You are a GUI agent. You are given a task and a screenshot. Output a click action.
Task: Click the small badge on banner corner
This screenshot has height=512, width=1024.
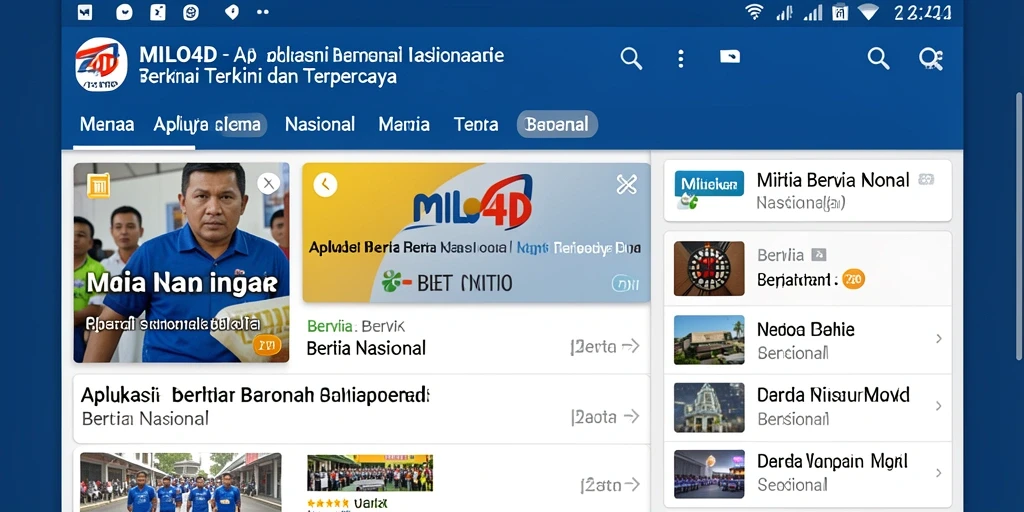(624, 283)
